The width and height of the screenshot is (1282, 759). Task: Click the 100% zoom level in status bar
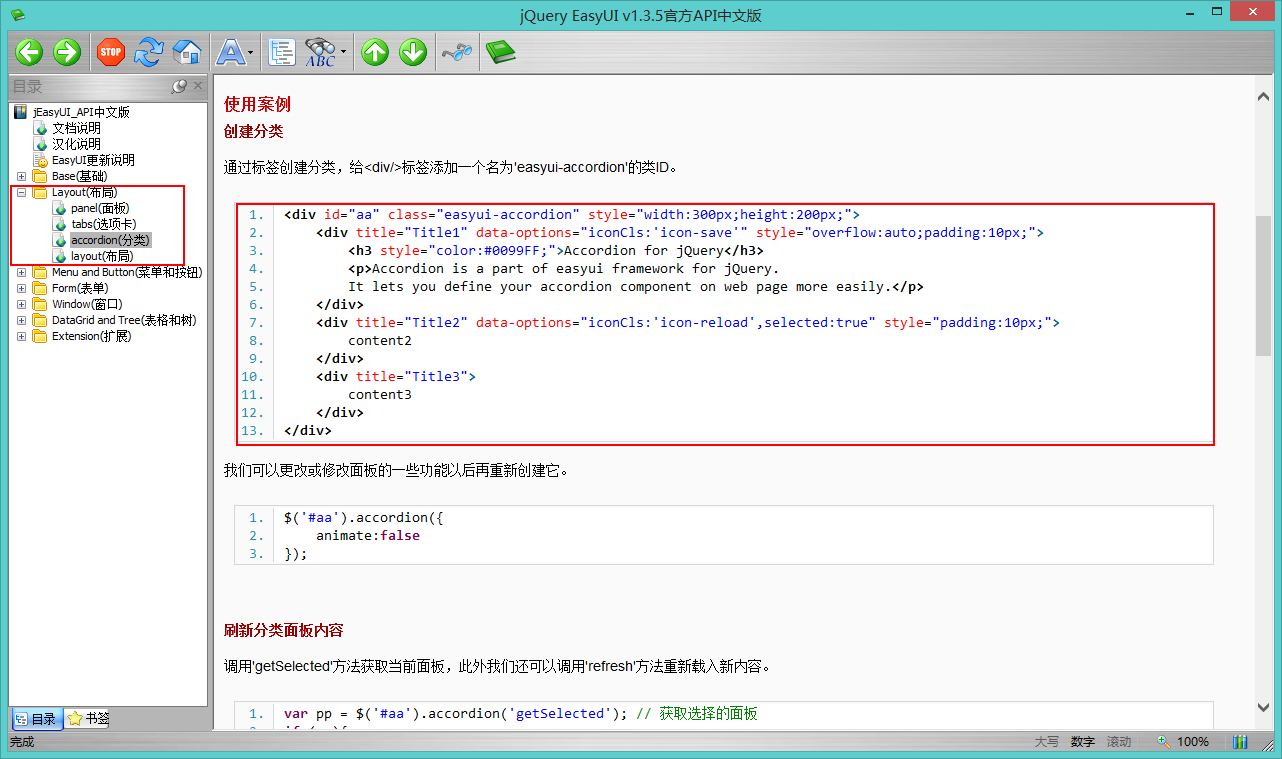[x=1193, y=742]
